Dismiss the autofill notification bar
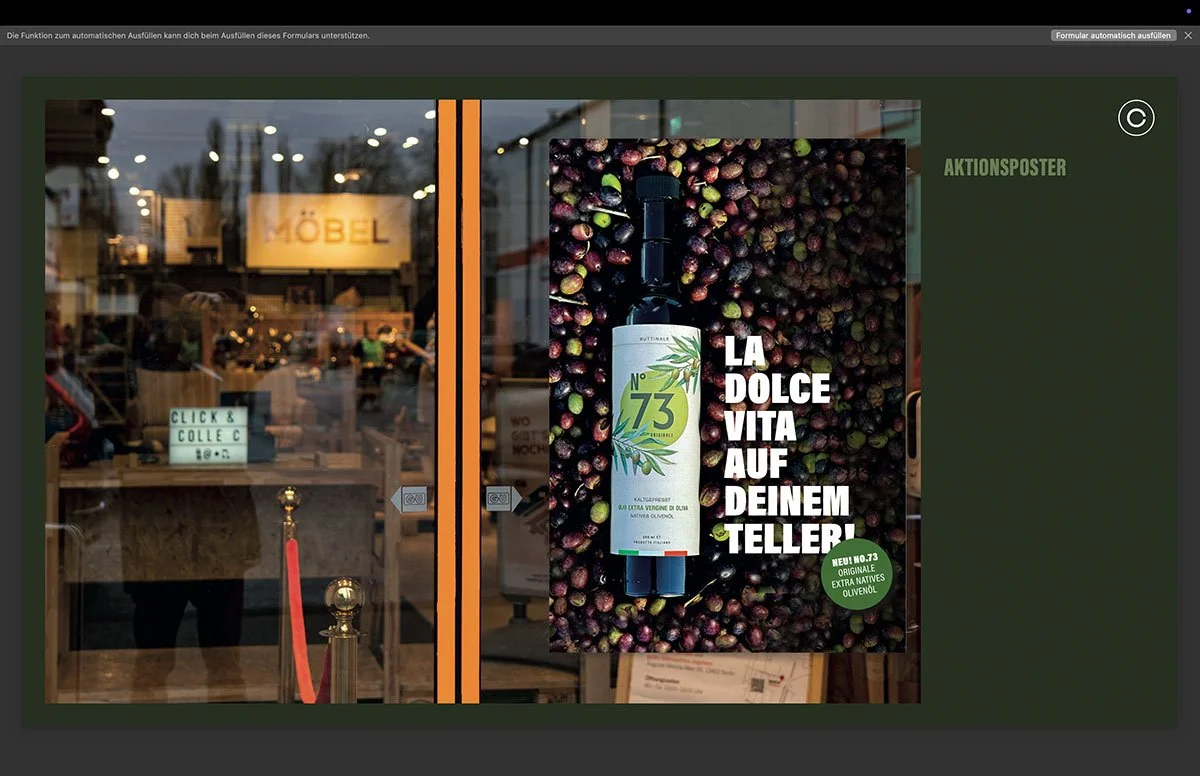 coord(1188,35)
